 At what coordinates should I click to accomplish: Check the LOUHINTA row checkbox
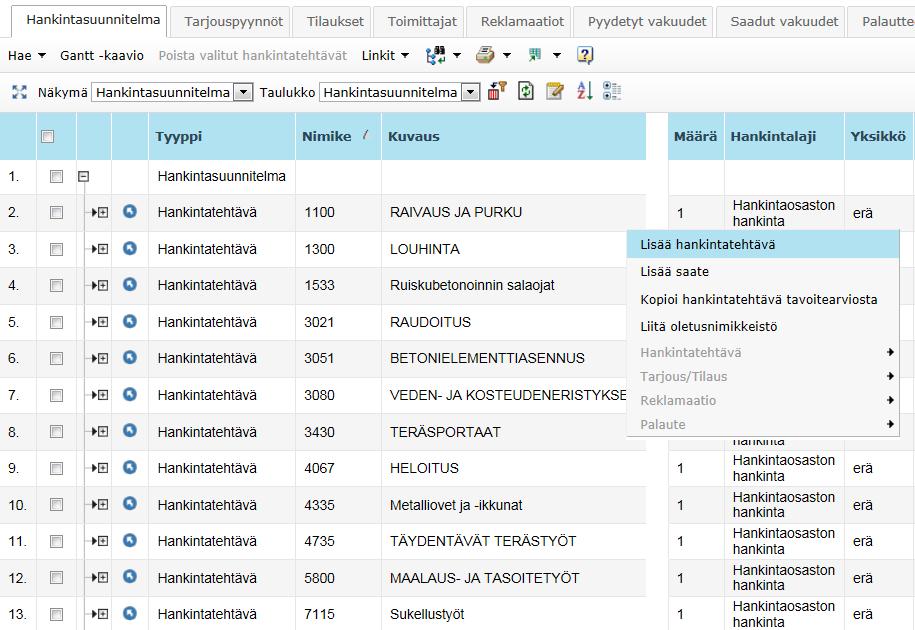pyautogui.click(x=57, y=250)
